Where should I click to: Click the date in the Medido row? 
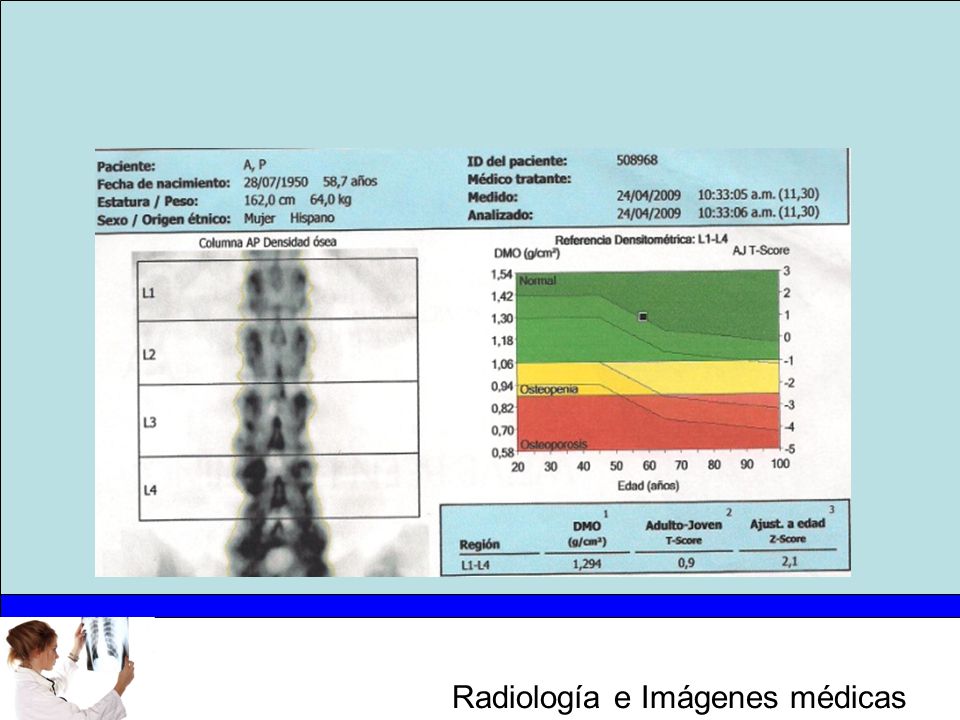pyautogui.click(x=649, y=195)
